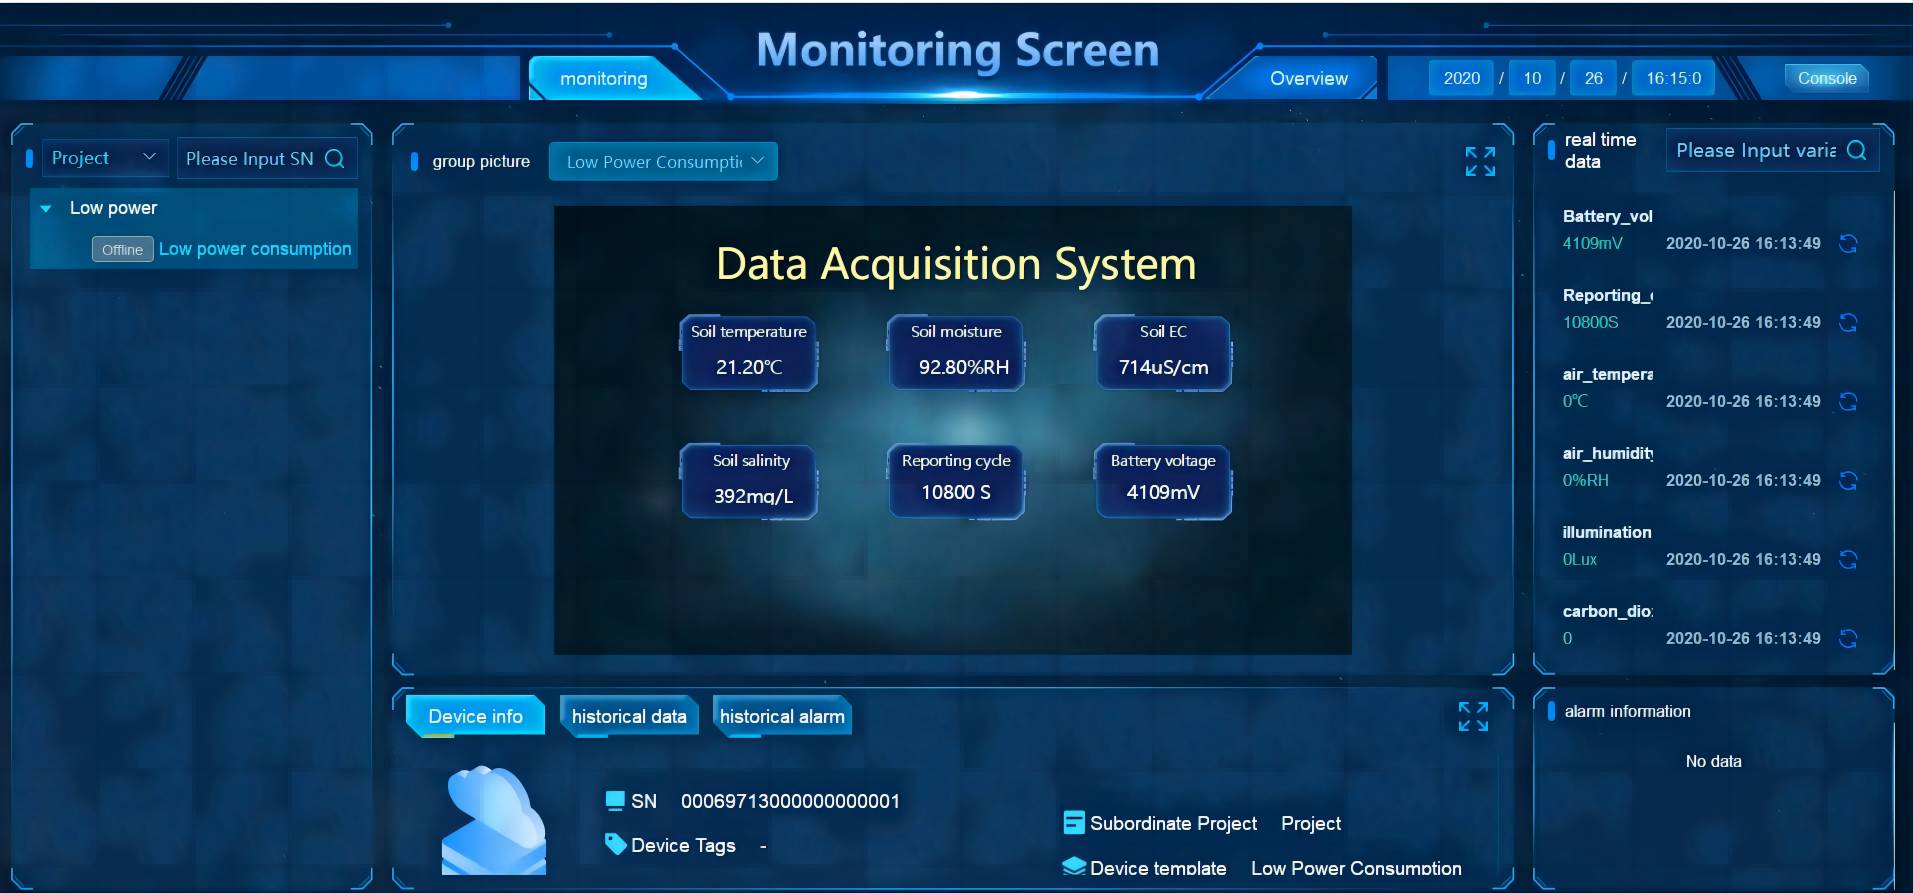Click the SN search magnifier icon
This screenshot has height=893, width=1913.
click(335, 159)
